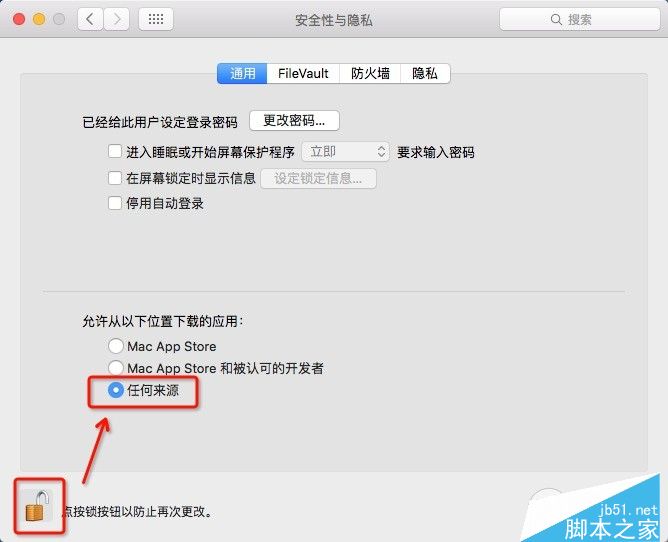Switch to the 隐私 tab

425,73
